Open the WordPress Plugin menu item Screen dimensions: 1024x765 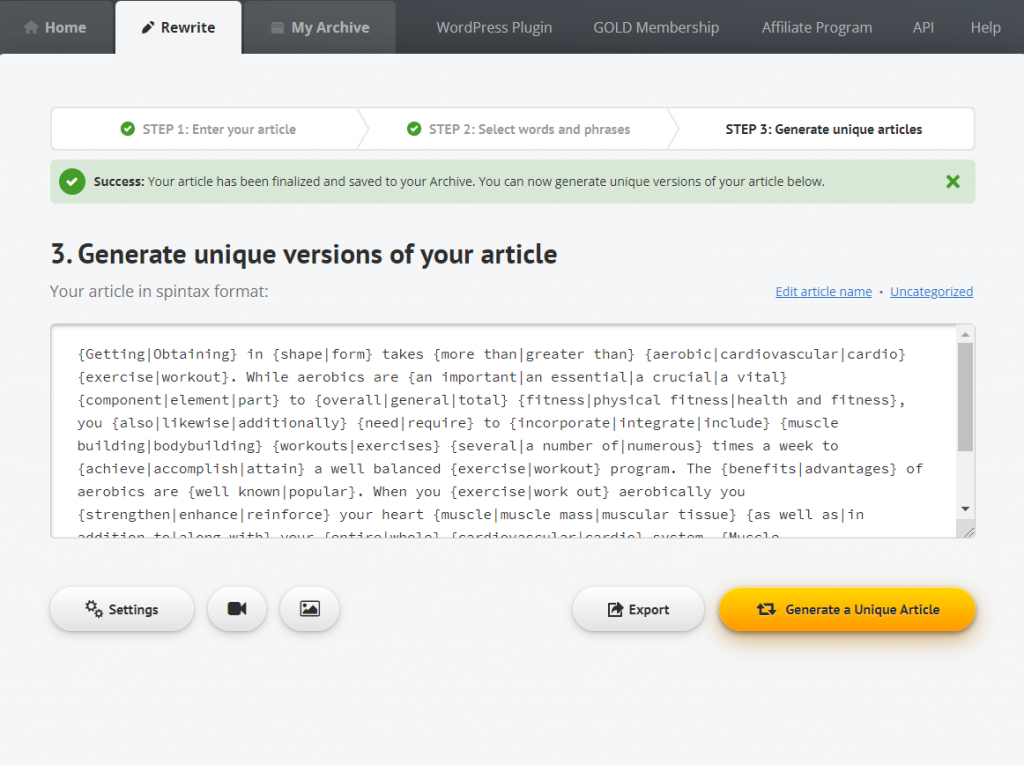pyautogui.click(x=494, y=27)
